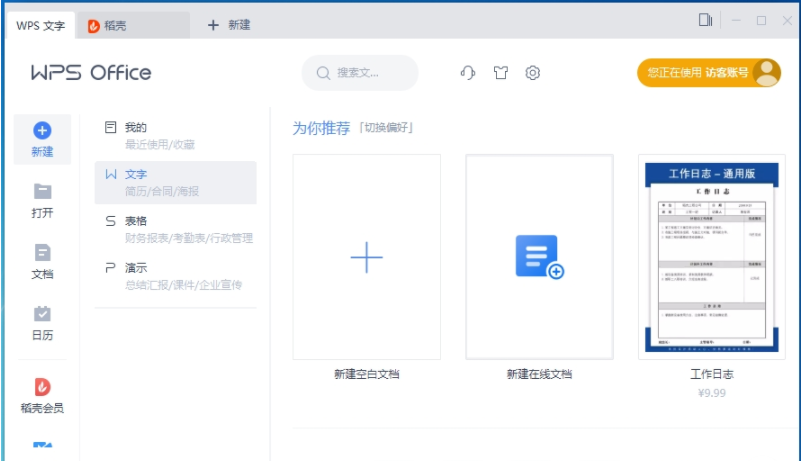
Task: Click 简历/合同/海报 subtitle text
Action: point(162,191)
